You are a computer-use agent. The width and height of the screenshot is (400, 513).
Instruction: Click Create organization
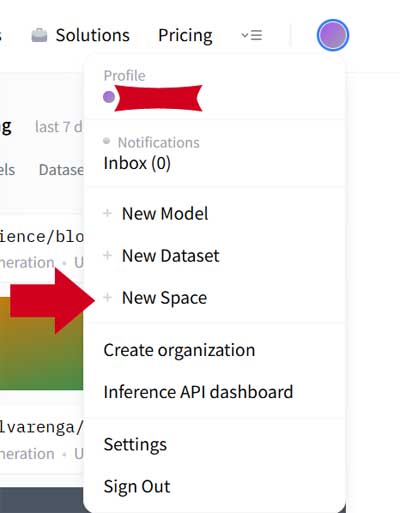(x=179, y=350)
